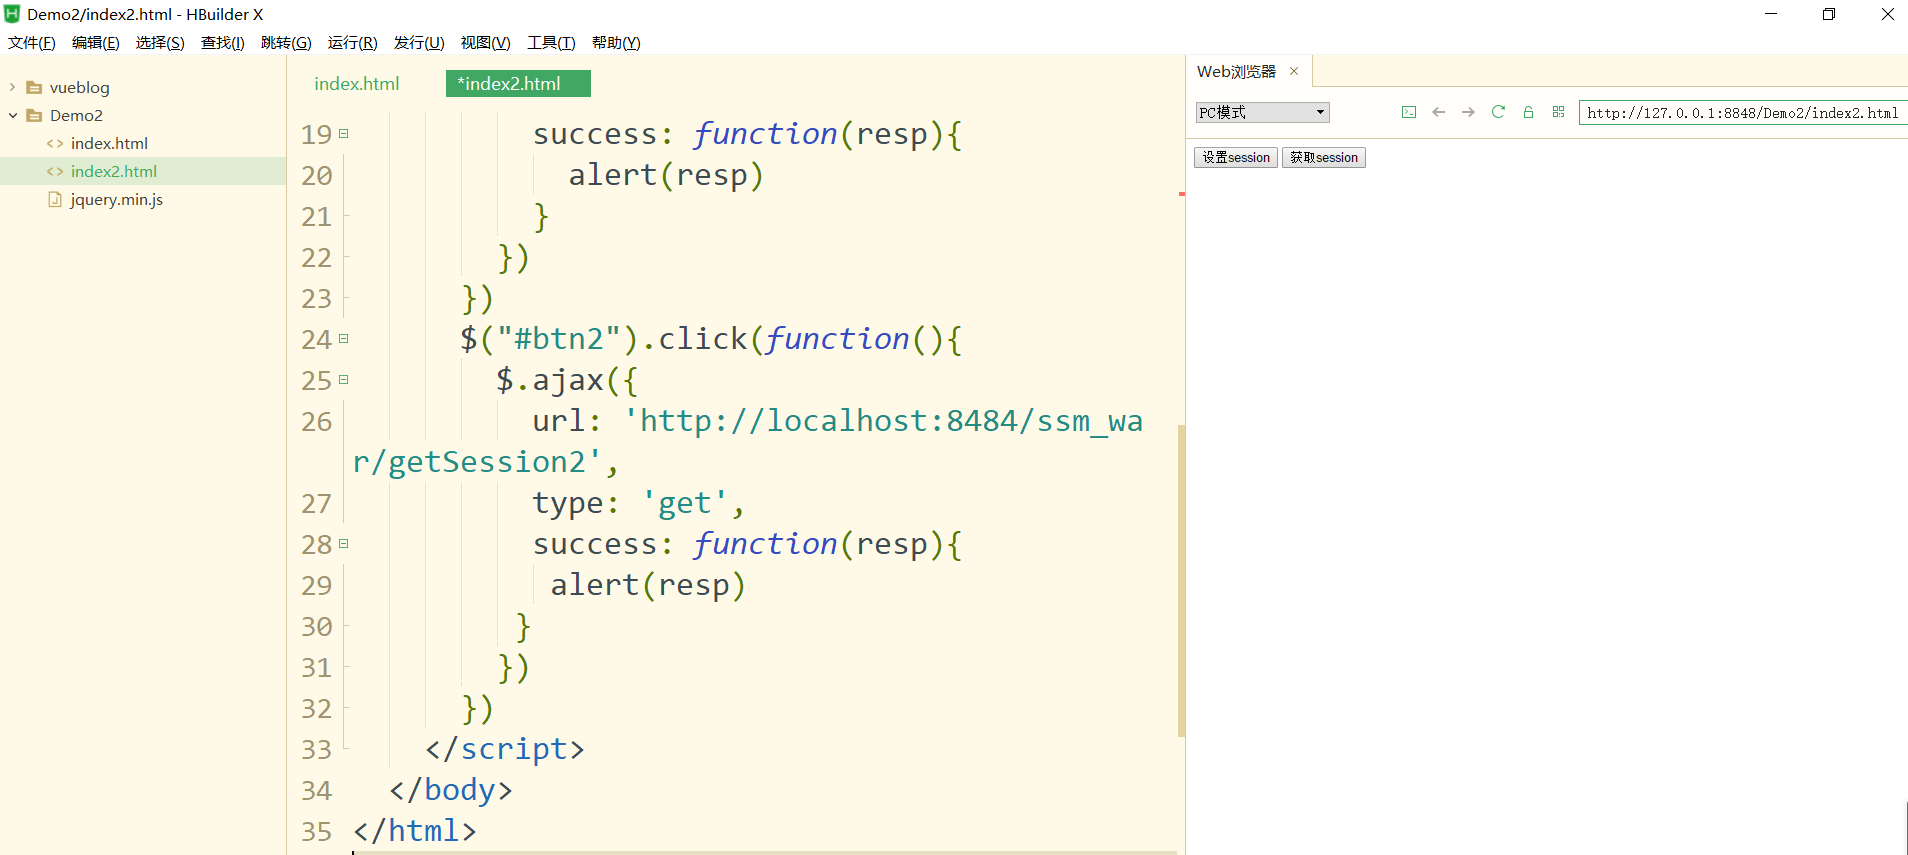Collapse code fold at line 24
The image size is (1908, 855).
(x=344, y=338)
